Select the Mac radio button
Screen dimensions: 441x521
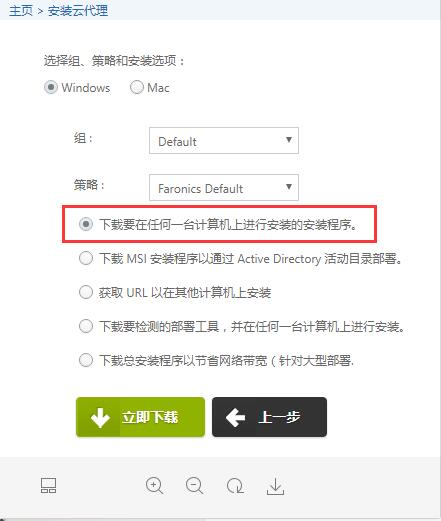pyautogui.click(x=137, y=87)
